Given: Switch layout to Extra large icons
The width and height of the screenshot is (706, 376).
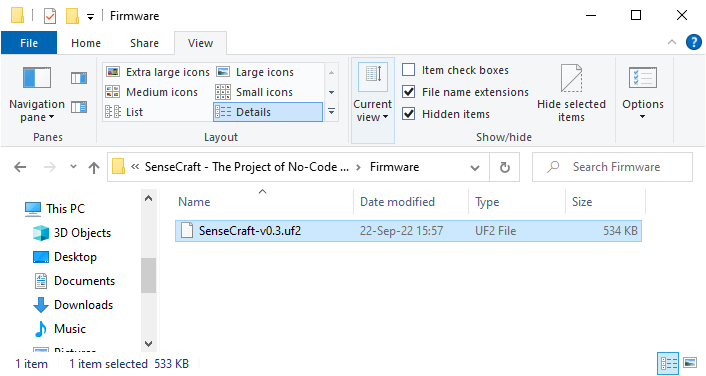Looking at the screenshot, I should (x=158, y=72).
